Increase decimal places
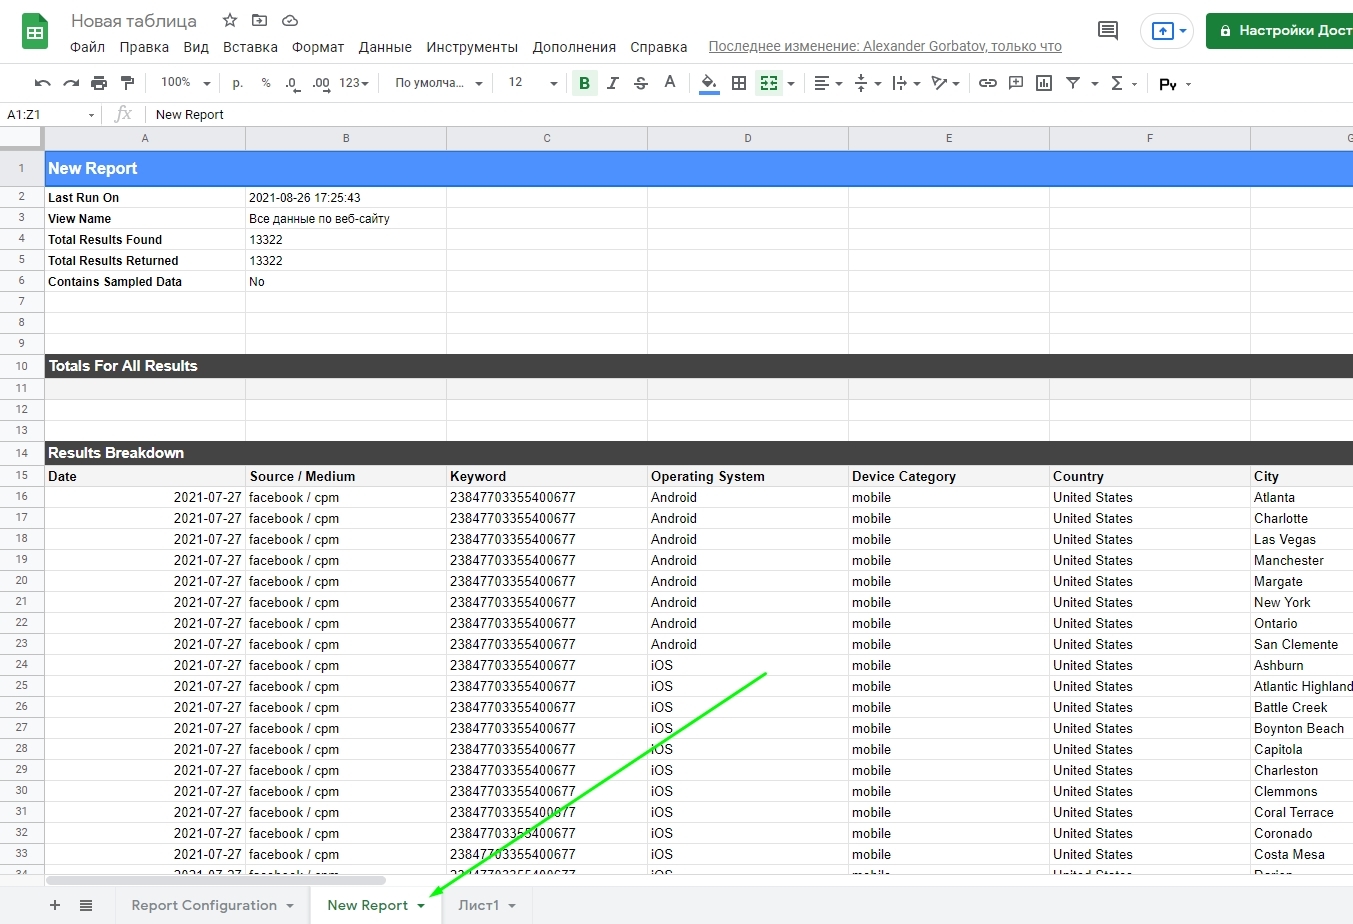Image resolution: width=1353 pixels, height=924 pixels. pos(321,83)
